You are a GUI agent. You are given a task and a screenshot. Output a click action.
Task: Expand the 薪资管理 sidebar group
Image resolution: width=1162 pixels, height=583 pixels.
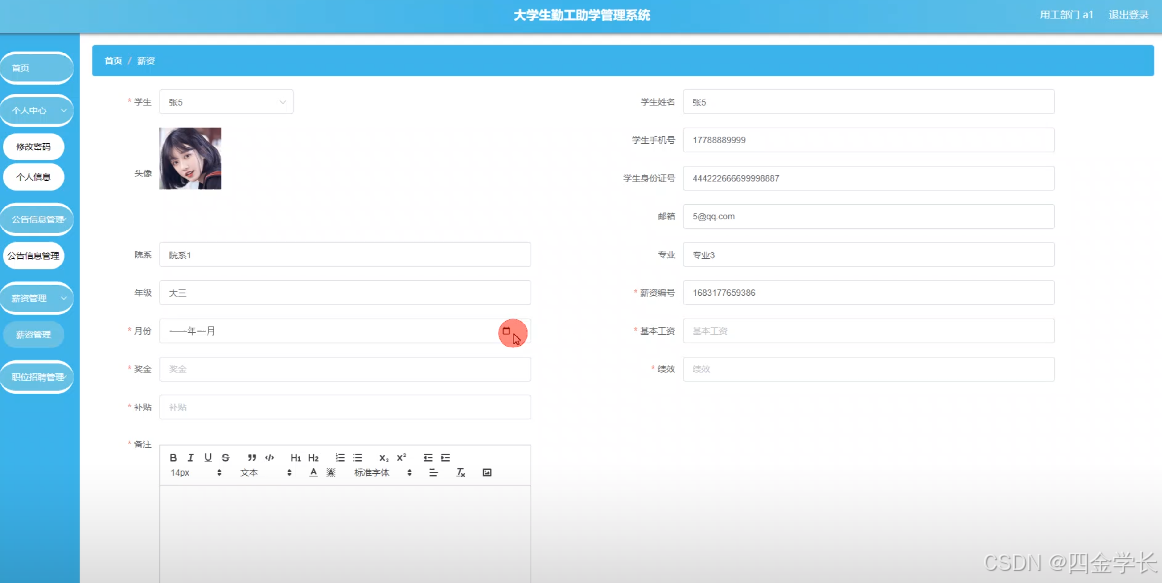(x=36, y=299)
